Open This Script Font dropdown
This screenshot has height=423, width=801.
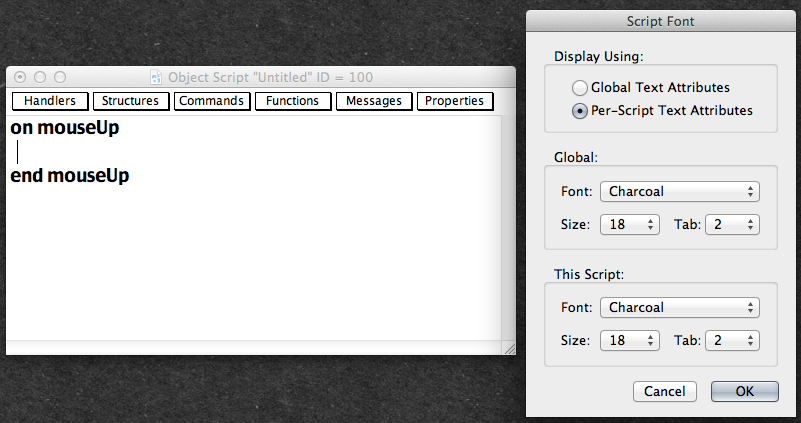pos(680,308)
